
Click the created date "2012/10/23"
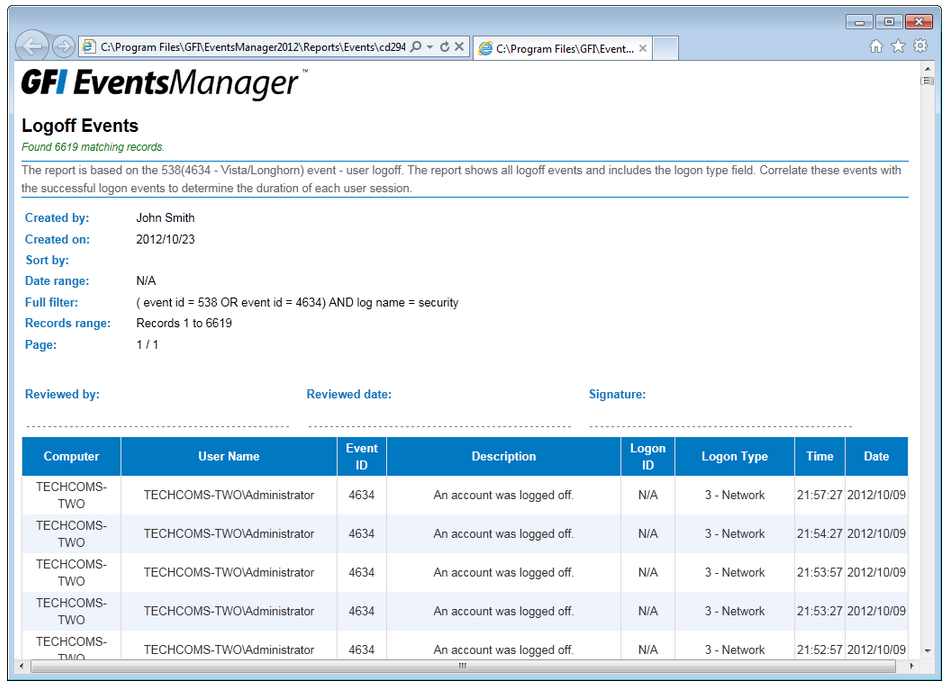[165, 239]
